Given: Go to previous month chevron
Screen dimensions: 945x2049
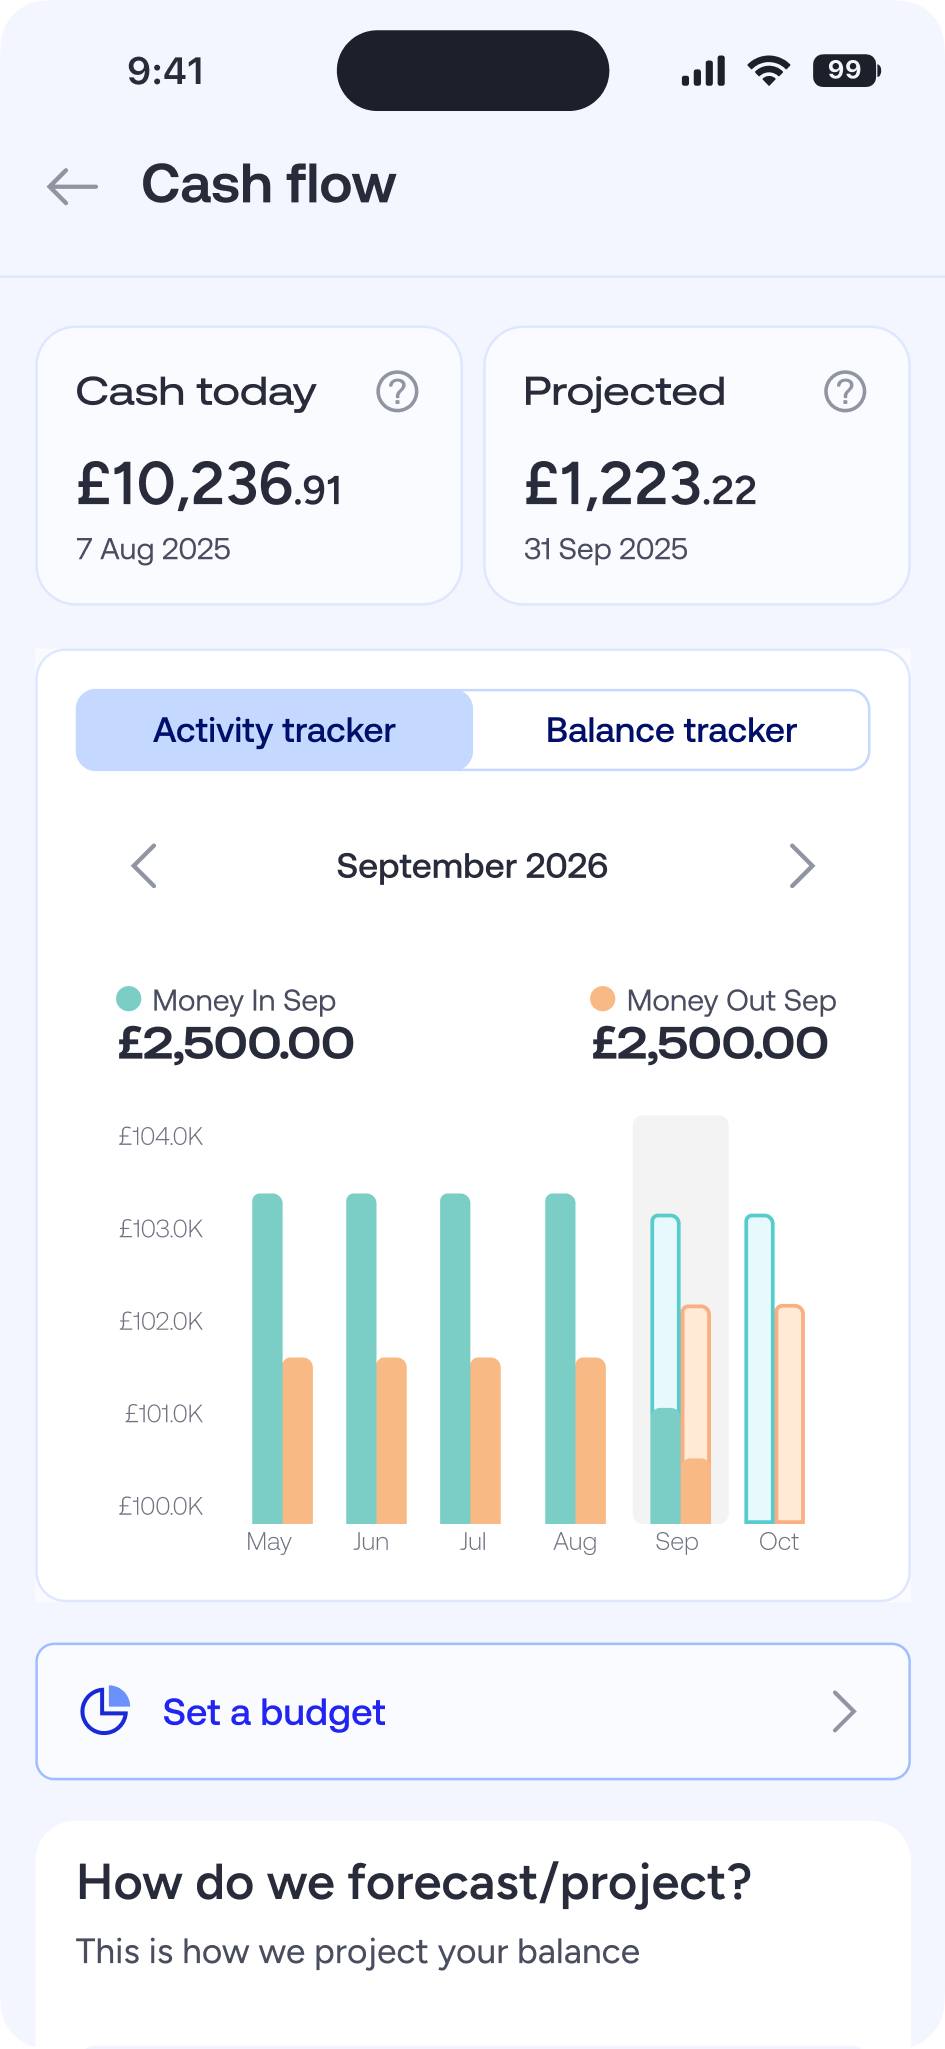Looking at the screenshot, I should [x=145, y=866].
